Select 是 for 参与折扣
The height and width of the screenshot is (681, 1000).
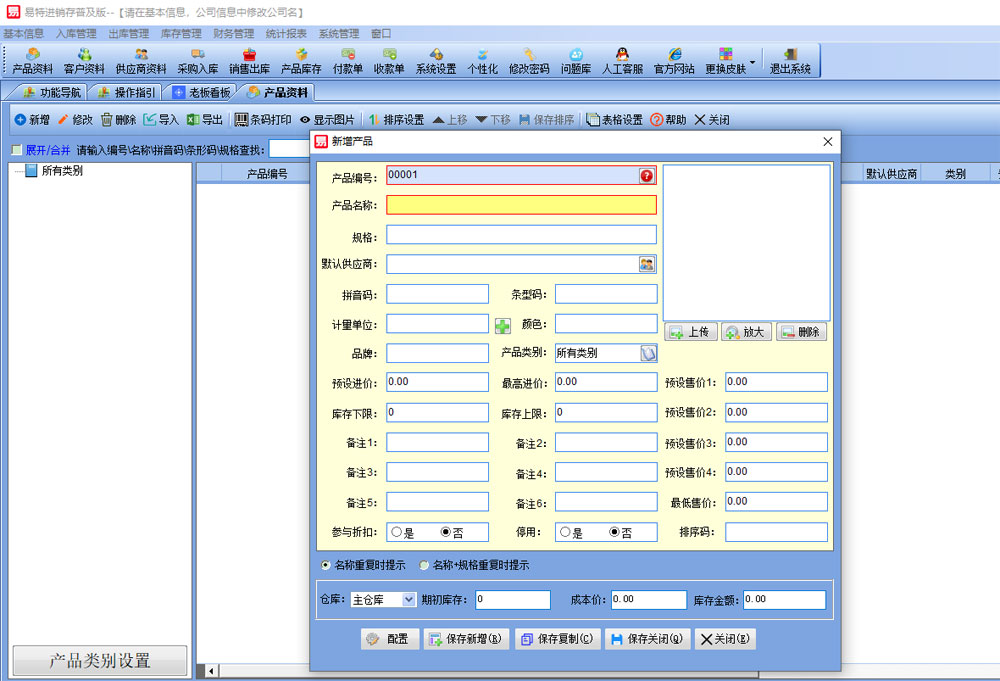coord(397,533)
